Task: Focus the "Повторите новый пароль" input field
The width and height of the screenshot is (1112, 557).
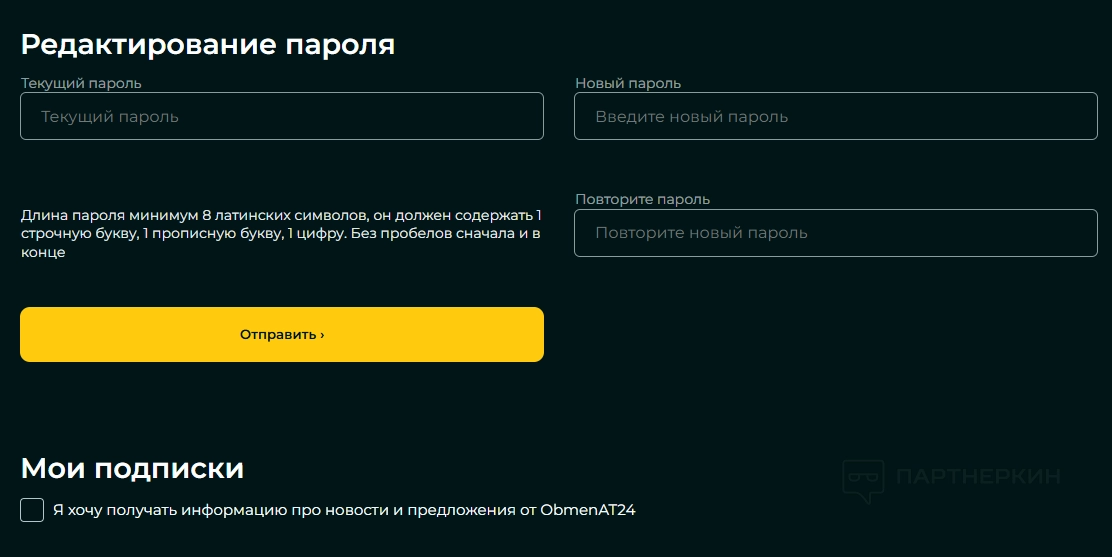Action: pos(836,232)
